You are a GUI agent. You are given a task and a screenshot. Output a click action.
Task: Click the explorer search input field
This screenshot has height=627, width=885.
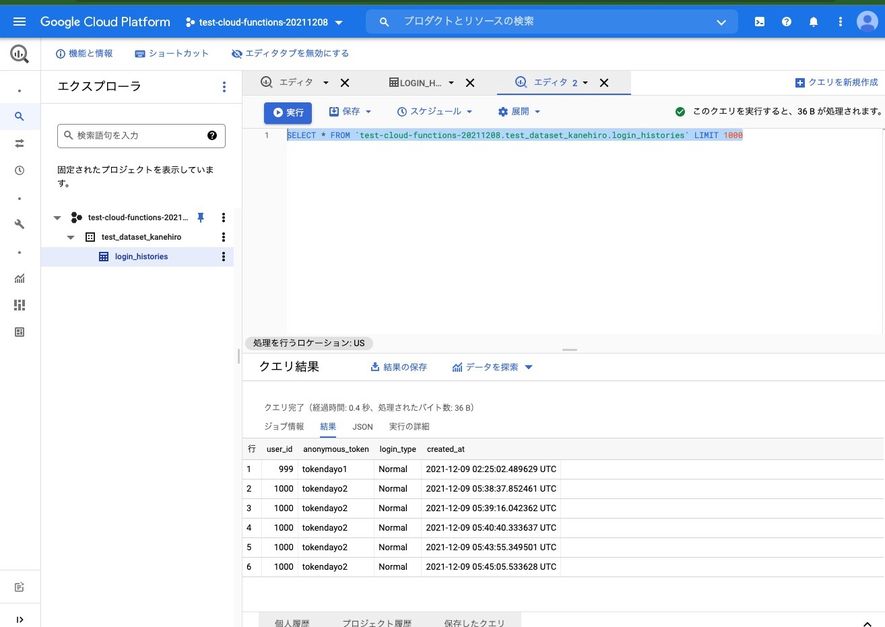(141, 136)
